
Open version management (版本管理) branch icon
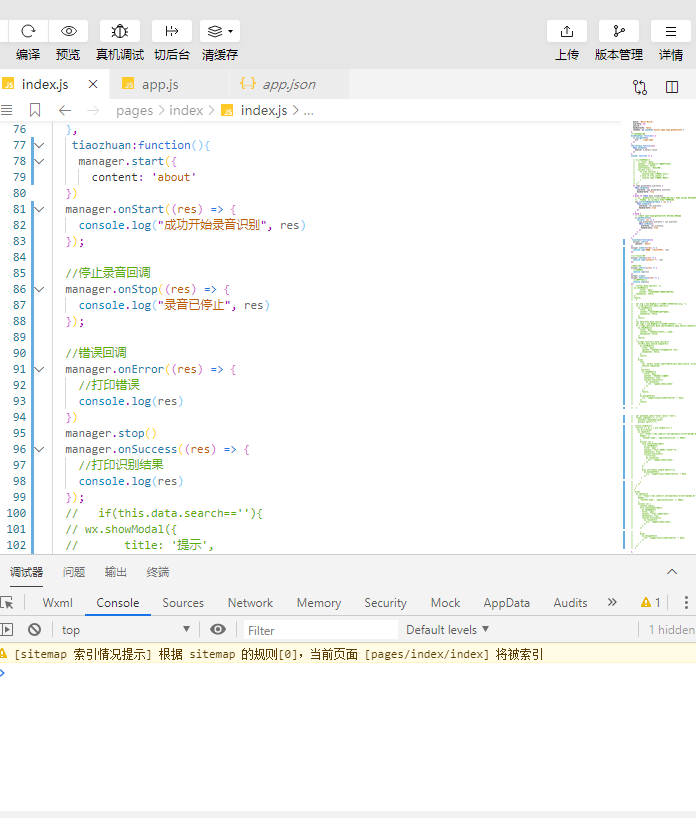[618, 31]
